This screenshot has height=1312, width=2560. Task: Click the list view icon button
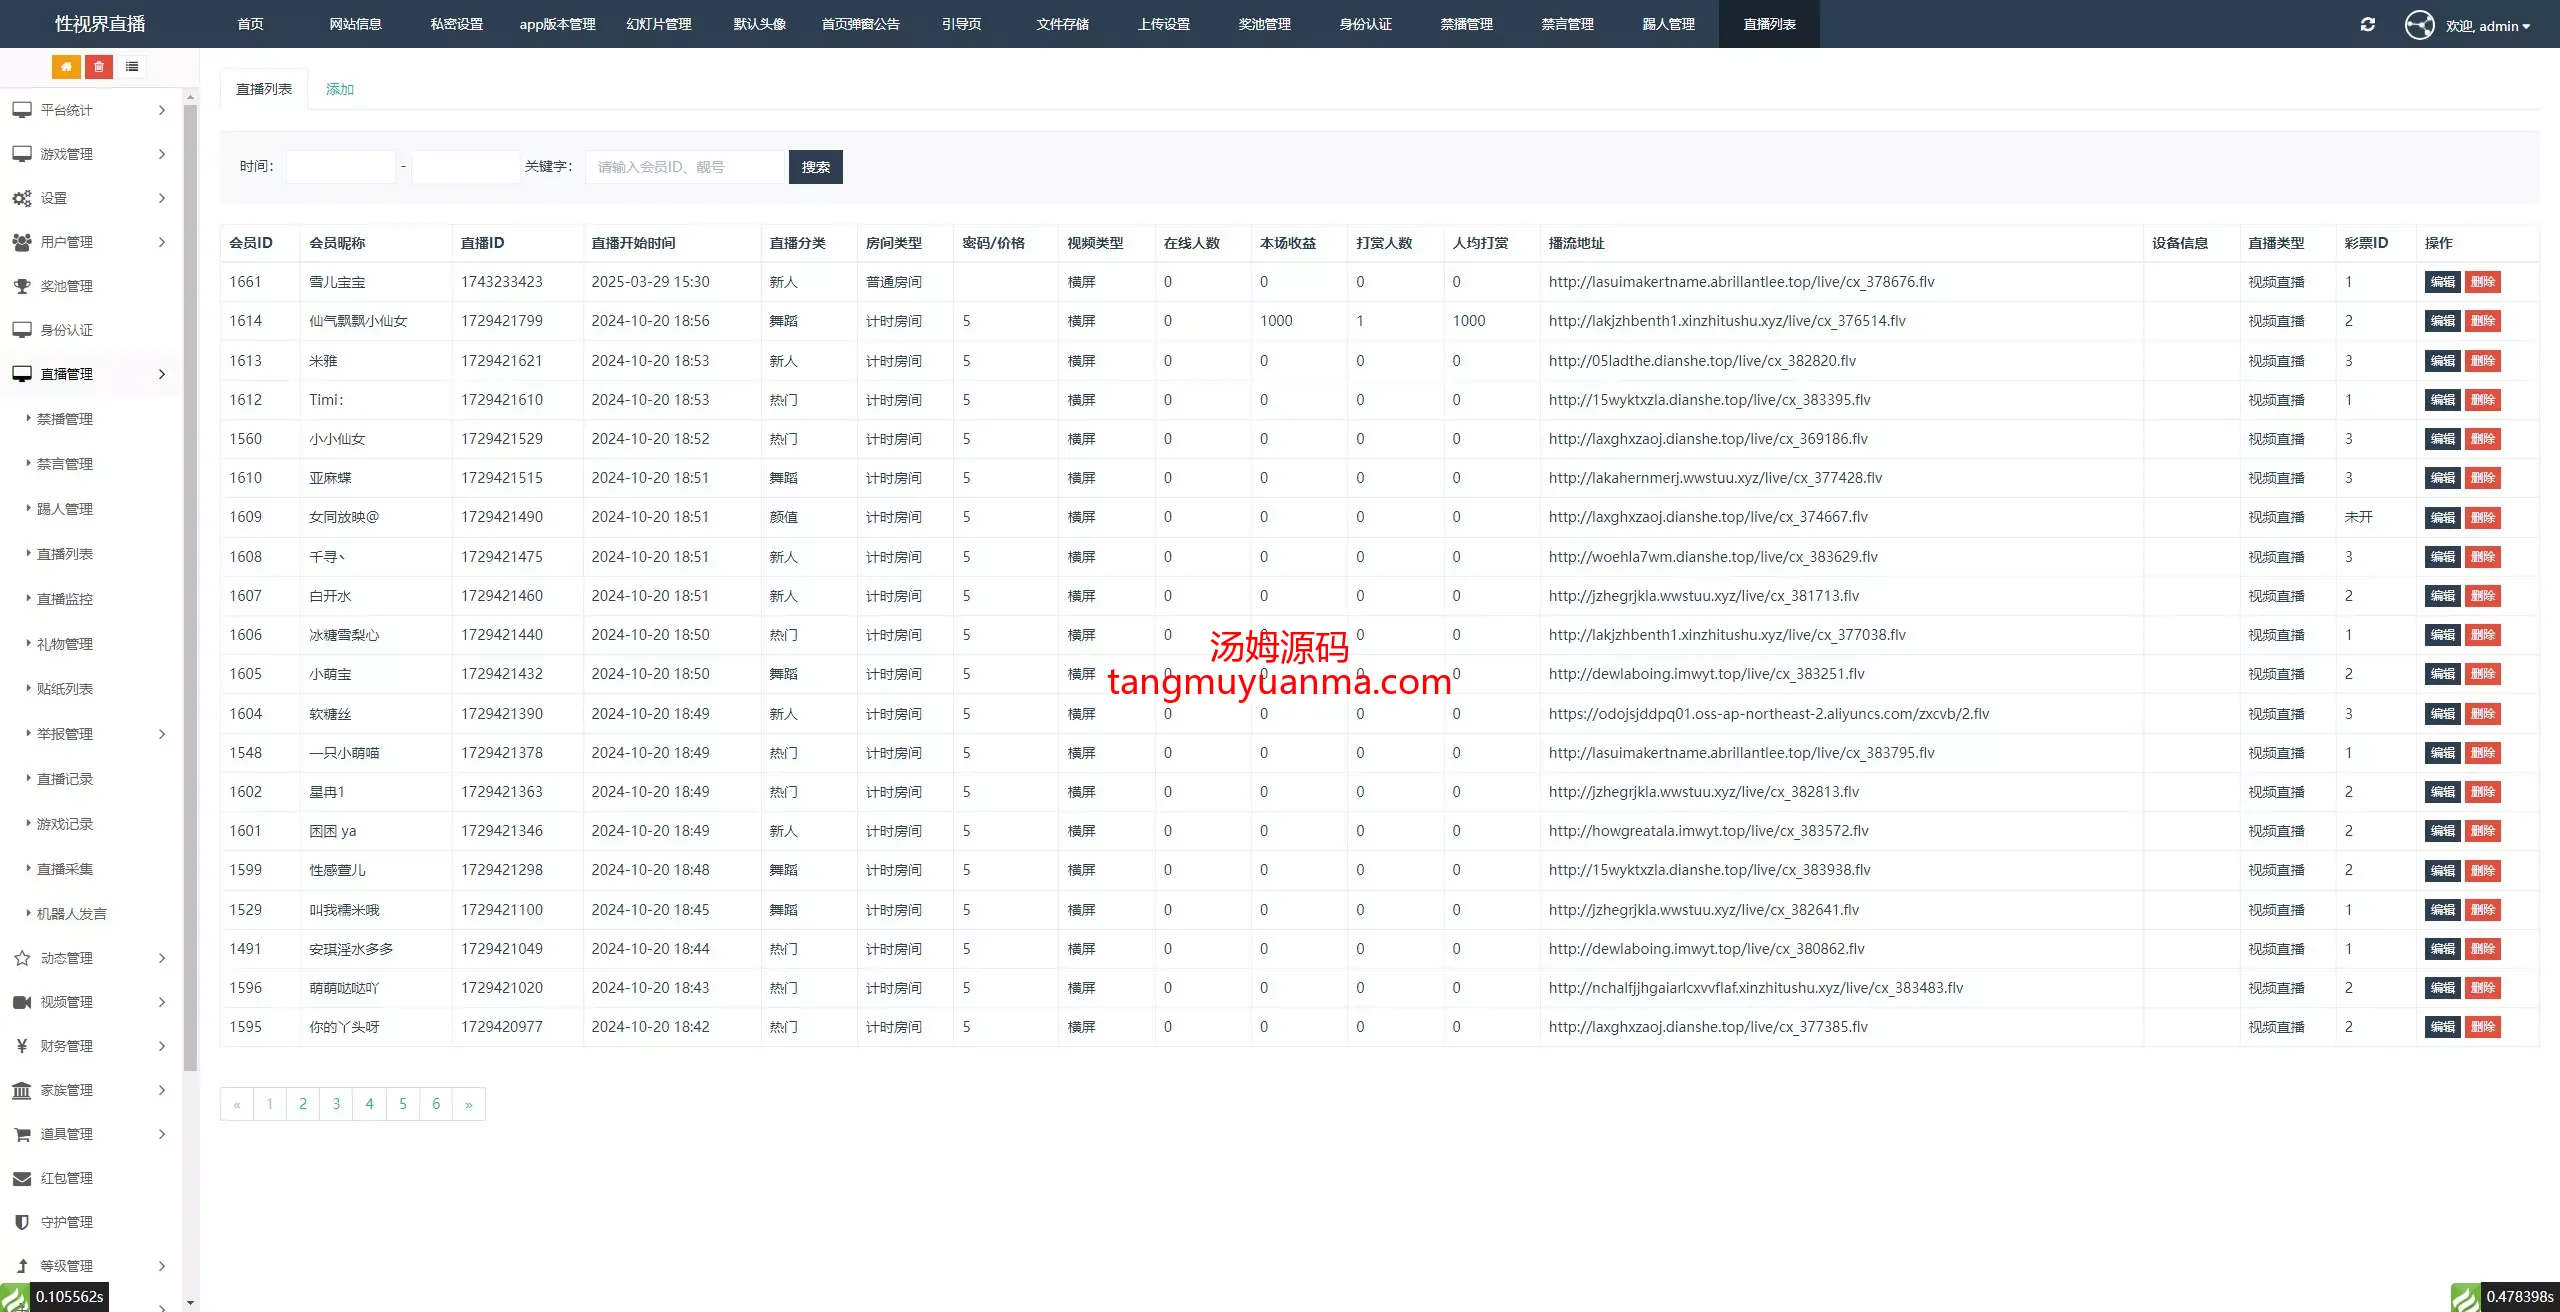pos(132,67)
